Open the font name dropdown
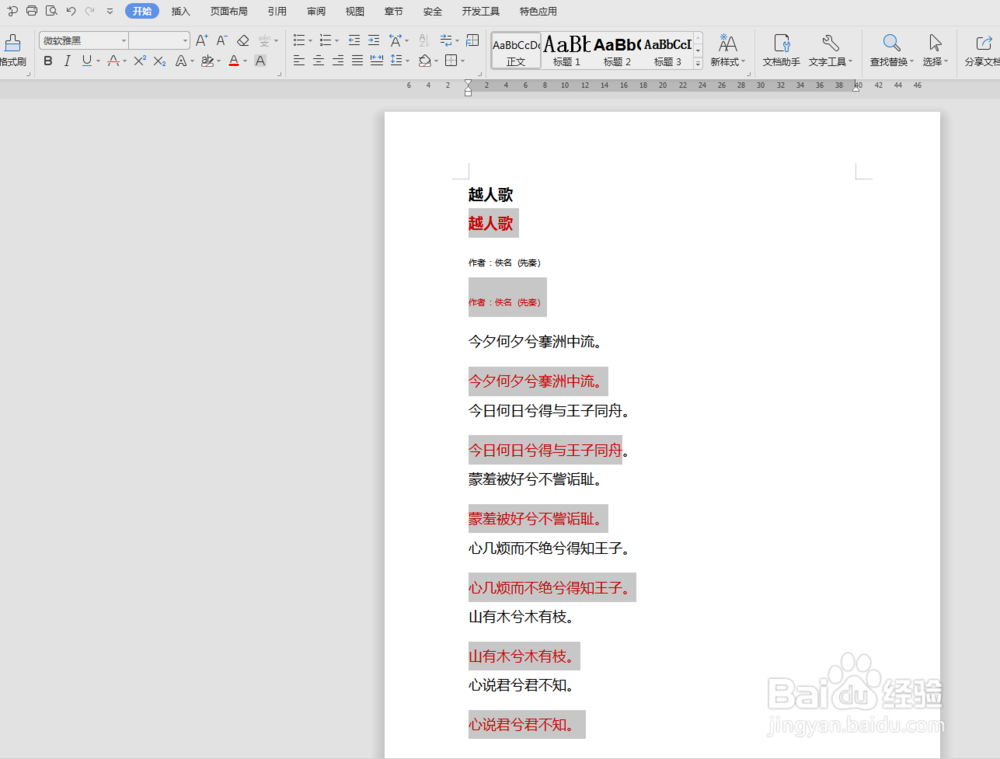 click(x=125, y=39)
